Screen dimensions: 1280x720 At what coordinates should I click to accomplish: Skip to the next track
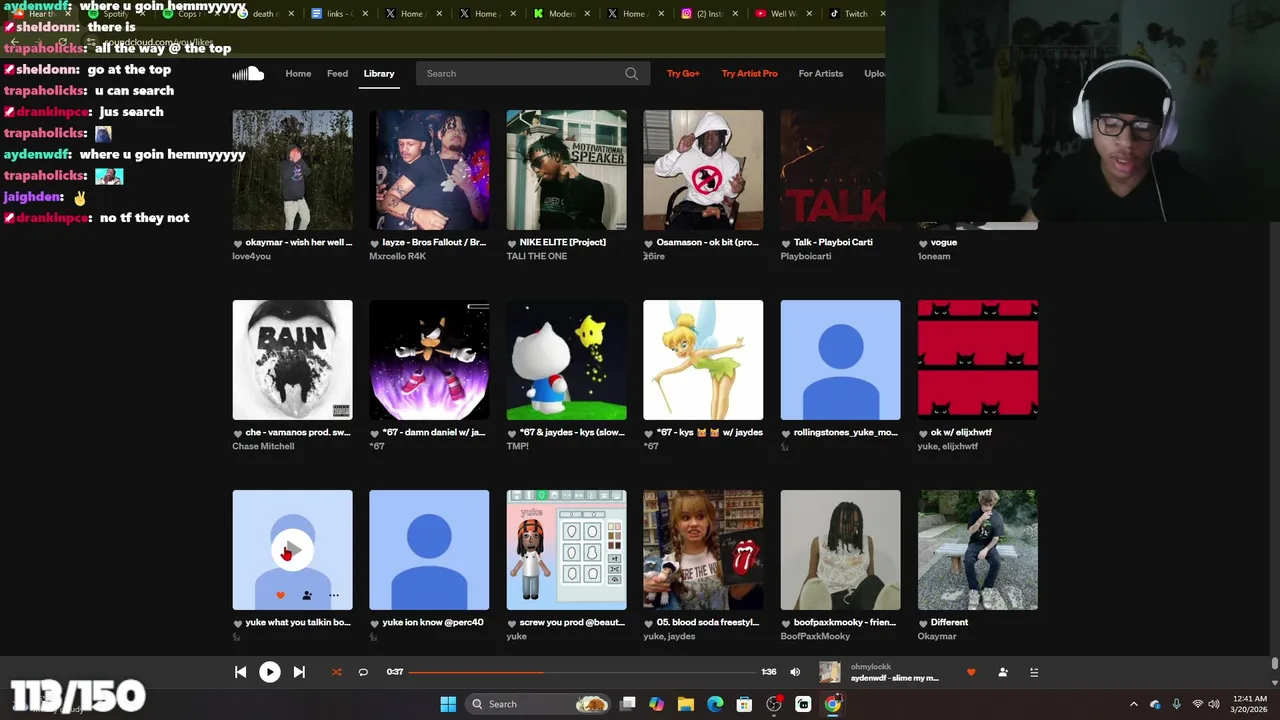(299, 672)
